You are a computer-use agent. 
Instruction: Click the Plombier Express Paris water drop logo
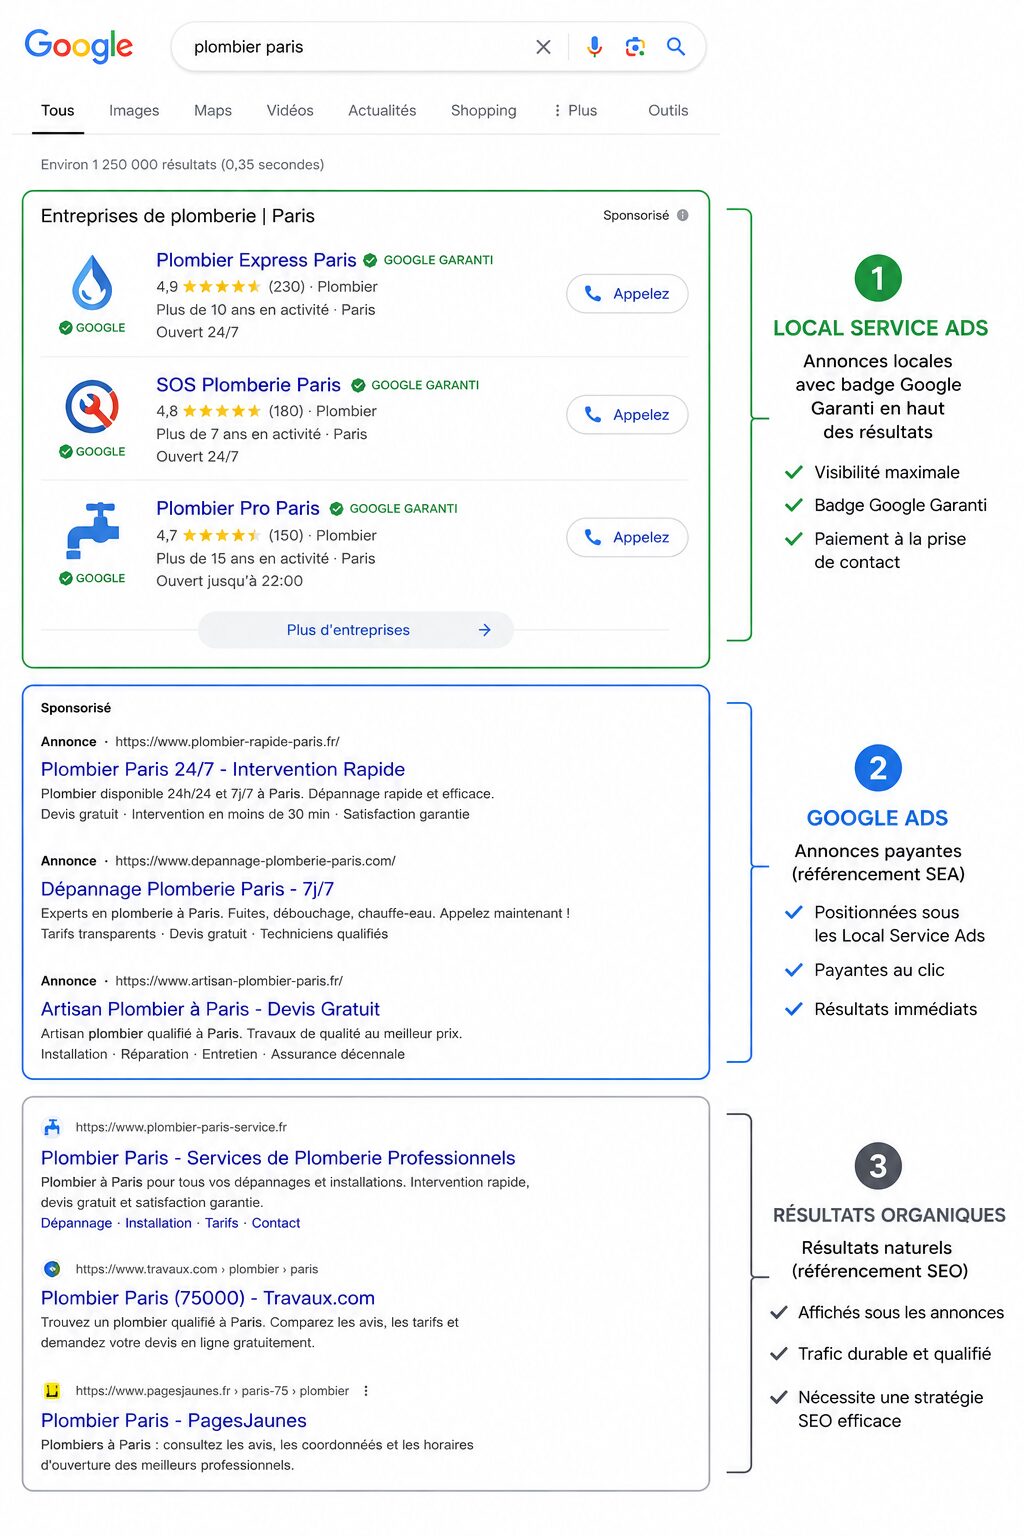tap(92, 282)
